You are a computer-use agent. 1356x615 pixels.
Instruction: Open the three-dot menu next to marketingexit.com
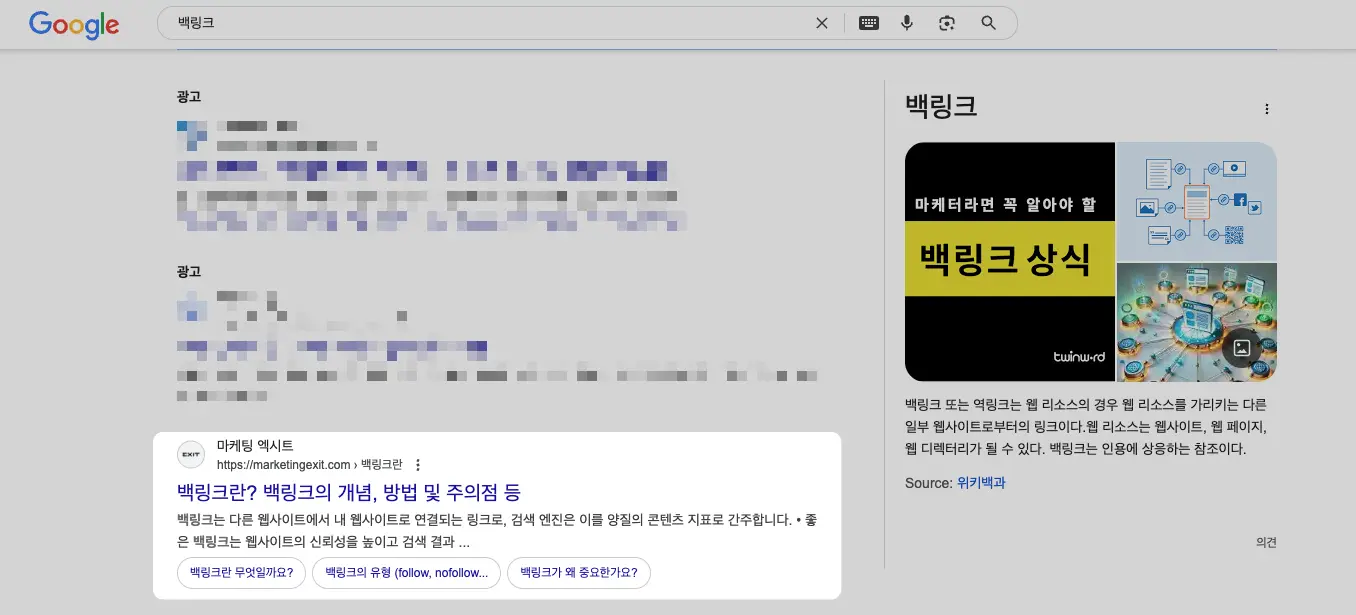coord(418,464)
